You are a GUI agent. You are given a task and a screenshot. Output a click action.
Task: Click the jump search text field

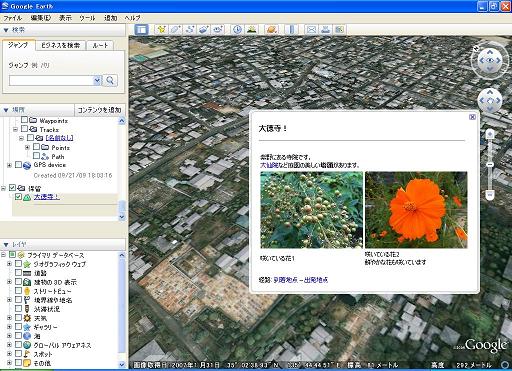[51, 80]
